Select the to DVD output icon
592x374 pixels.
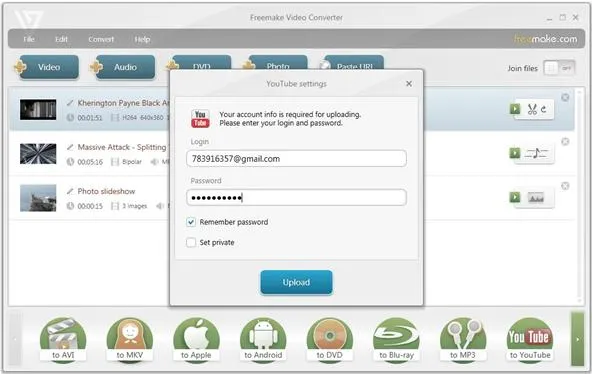(330, 340)
